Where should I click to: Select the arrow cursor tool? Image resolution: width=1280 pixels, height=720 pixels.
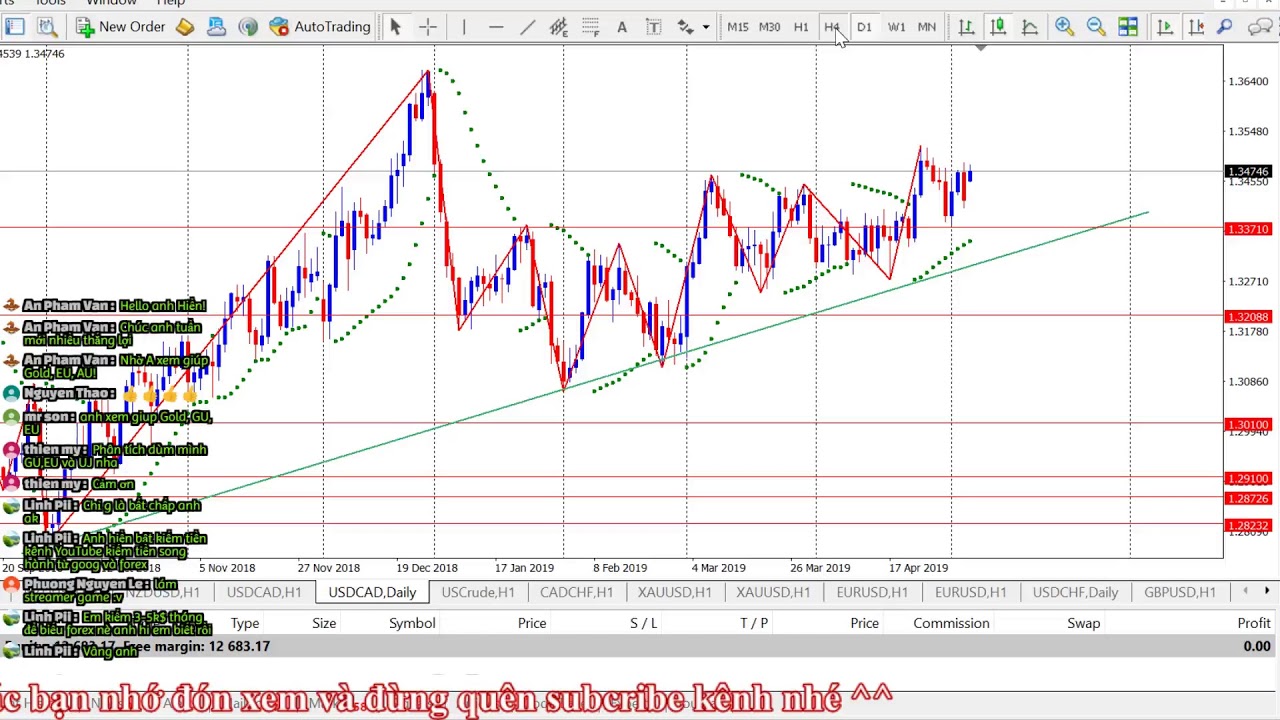click(x=395, y=27)
